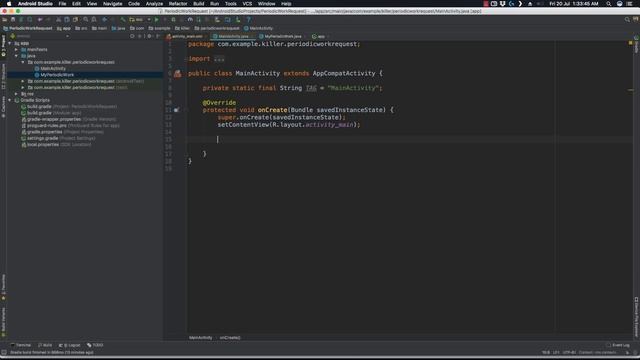The image size is (640, 360).
Task: Click the MainActivity editor breadcrumb at bottom
Action: click(200, 338)
